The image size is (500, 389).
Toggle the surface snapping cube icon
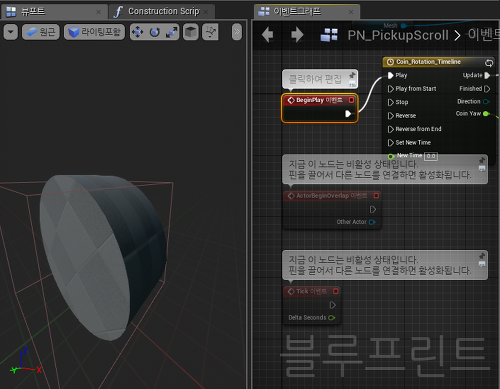(x=191, y=32)
